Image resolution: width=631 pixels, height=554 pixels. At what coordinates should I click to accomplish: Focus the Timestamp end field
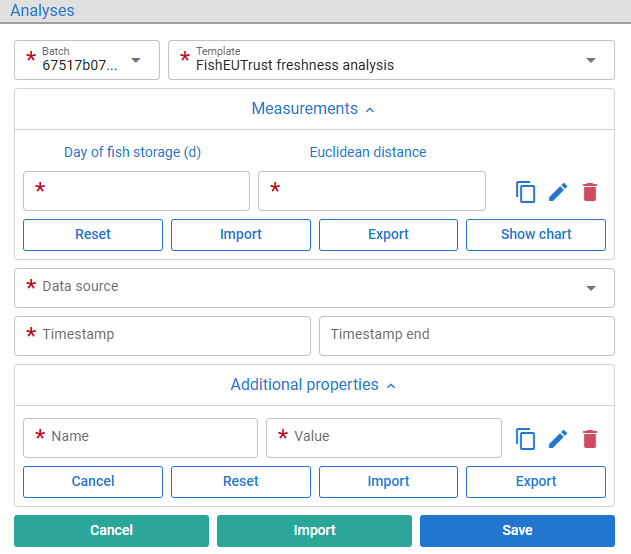coord(467,336)
